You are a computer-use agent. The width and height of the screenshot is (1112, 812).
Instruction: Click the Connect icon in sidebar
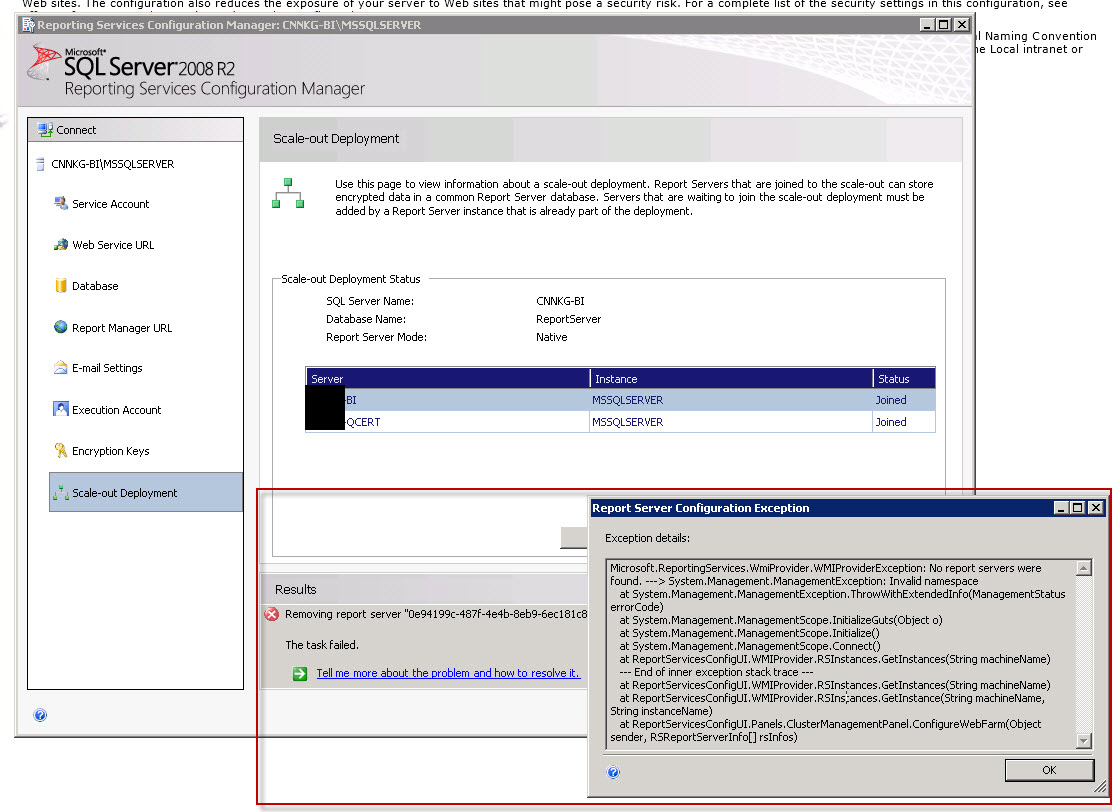click(x=45, y=130)
